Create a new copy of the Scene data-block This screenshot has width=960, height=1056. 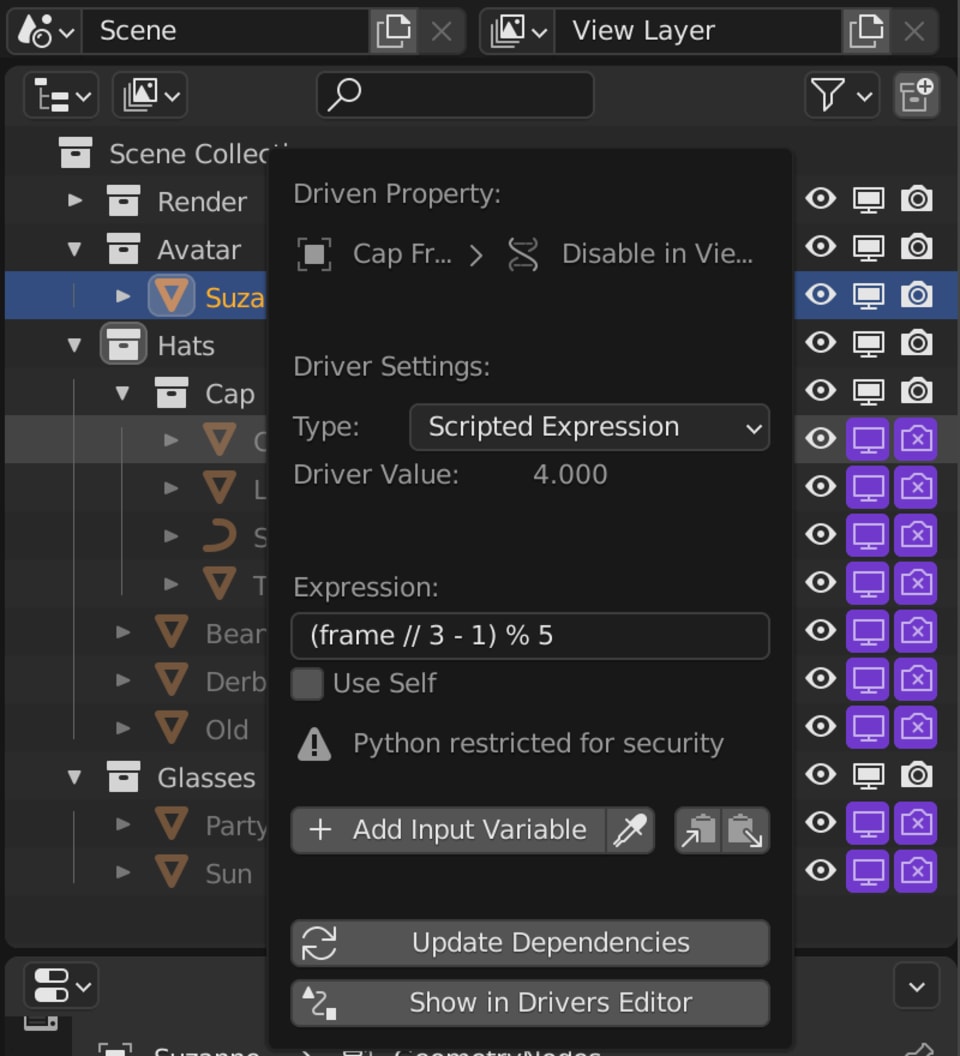pyautogui.click(x=394, y=31)
